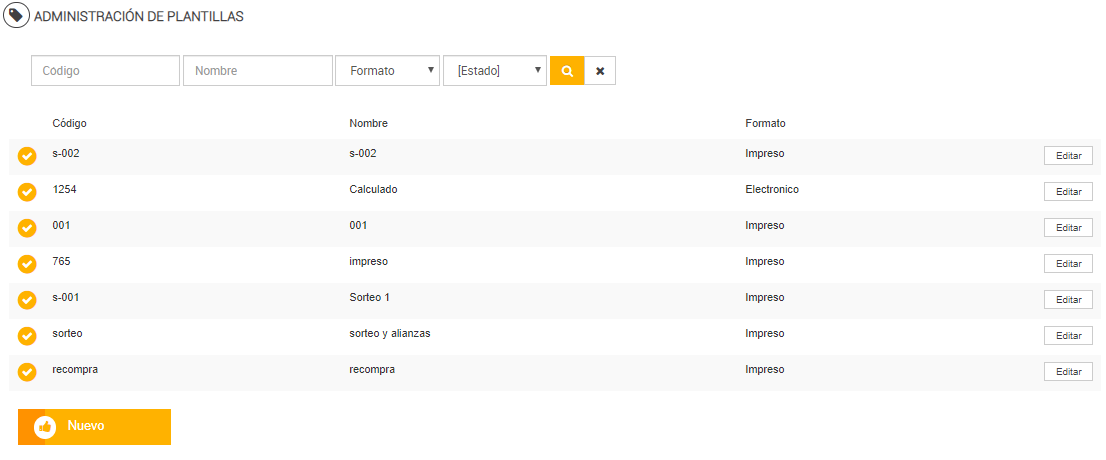
Task: Click the orange search magnifier icon
Action: [567, 71]
